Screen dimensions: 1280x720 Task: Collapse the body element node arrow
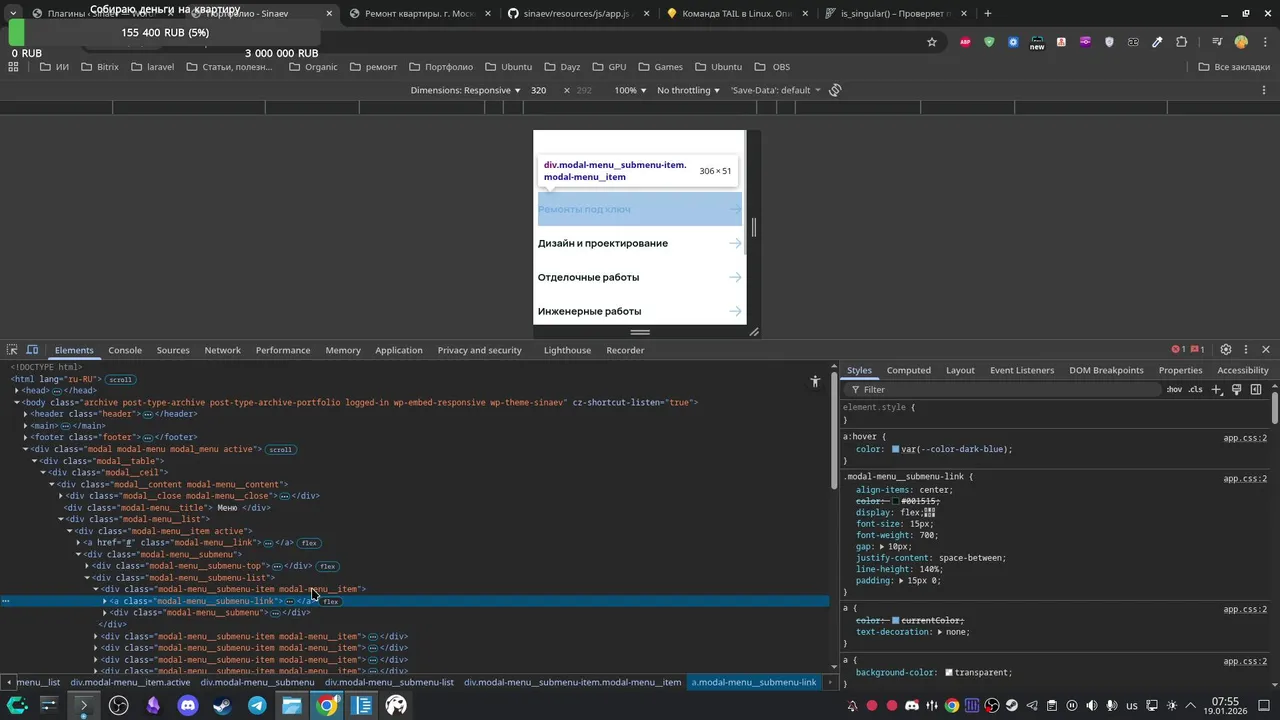17,402
